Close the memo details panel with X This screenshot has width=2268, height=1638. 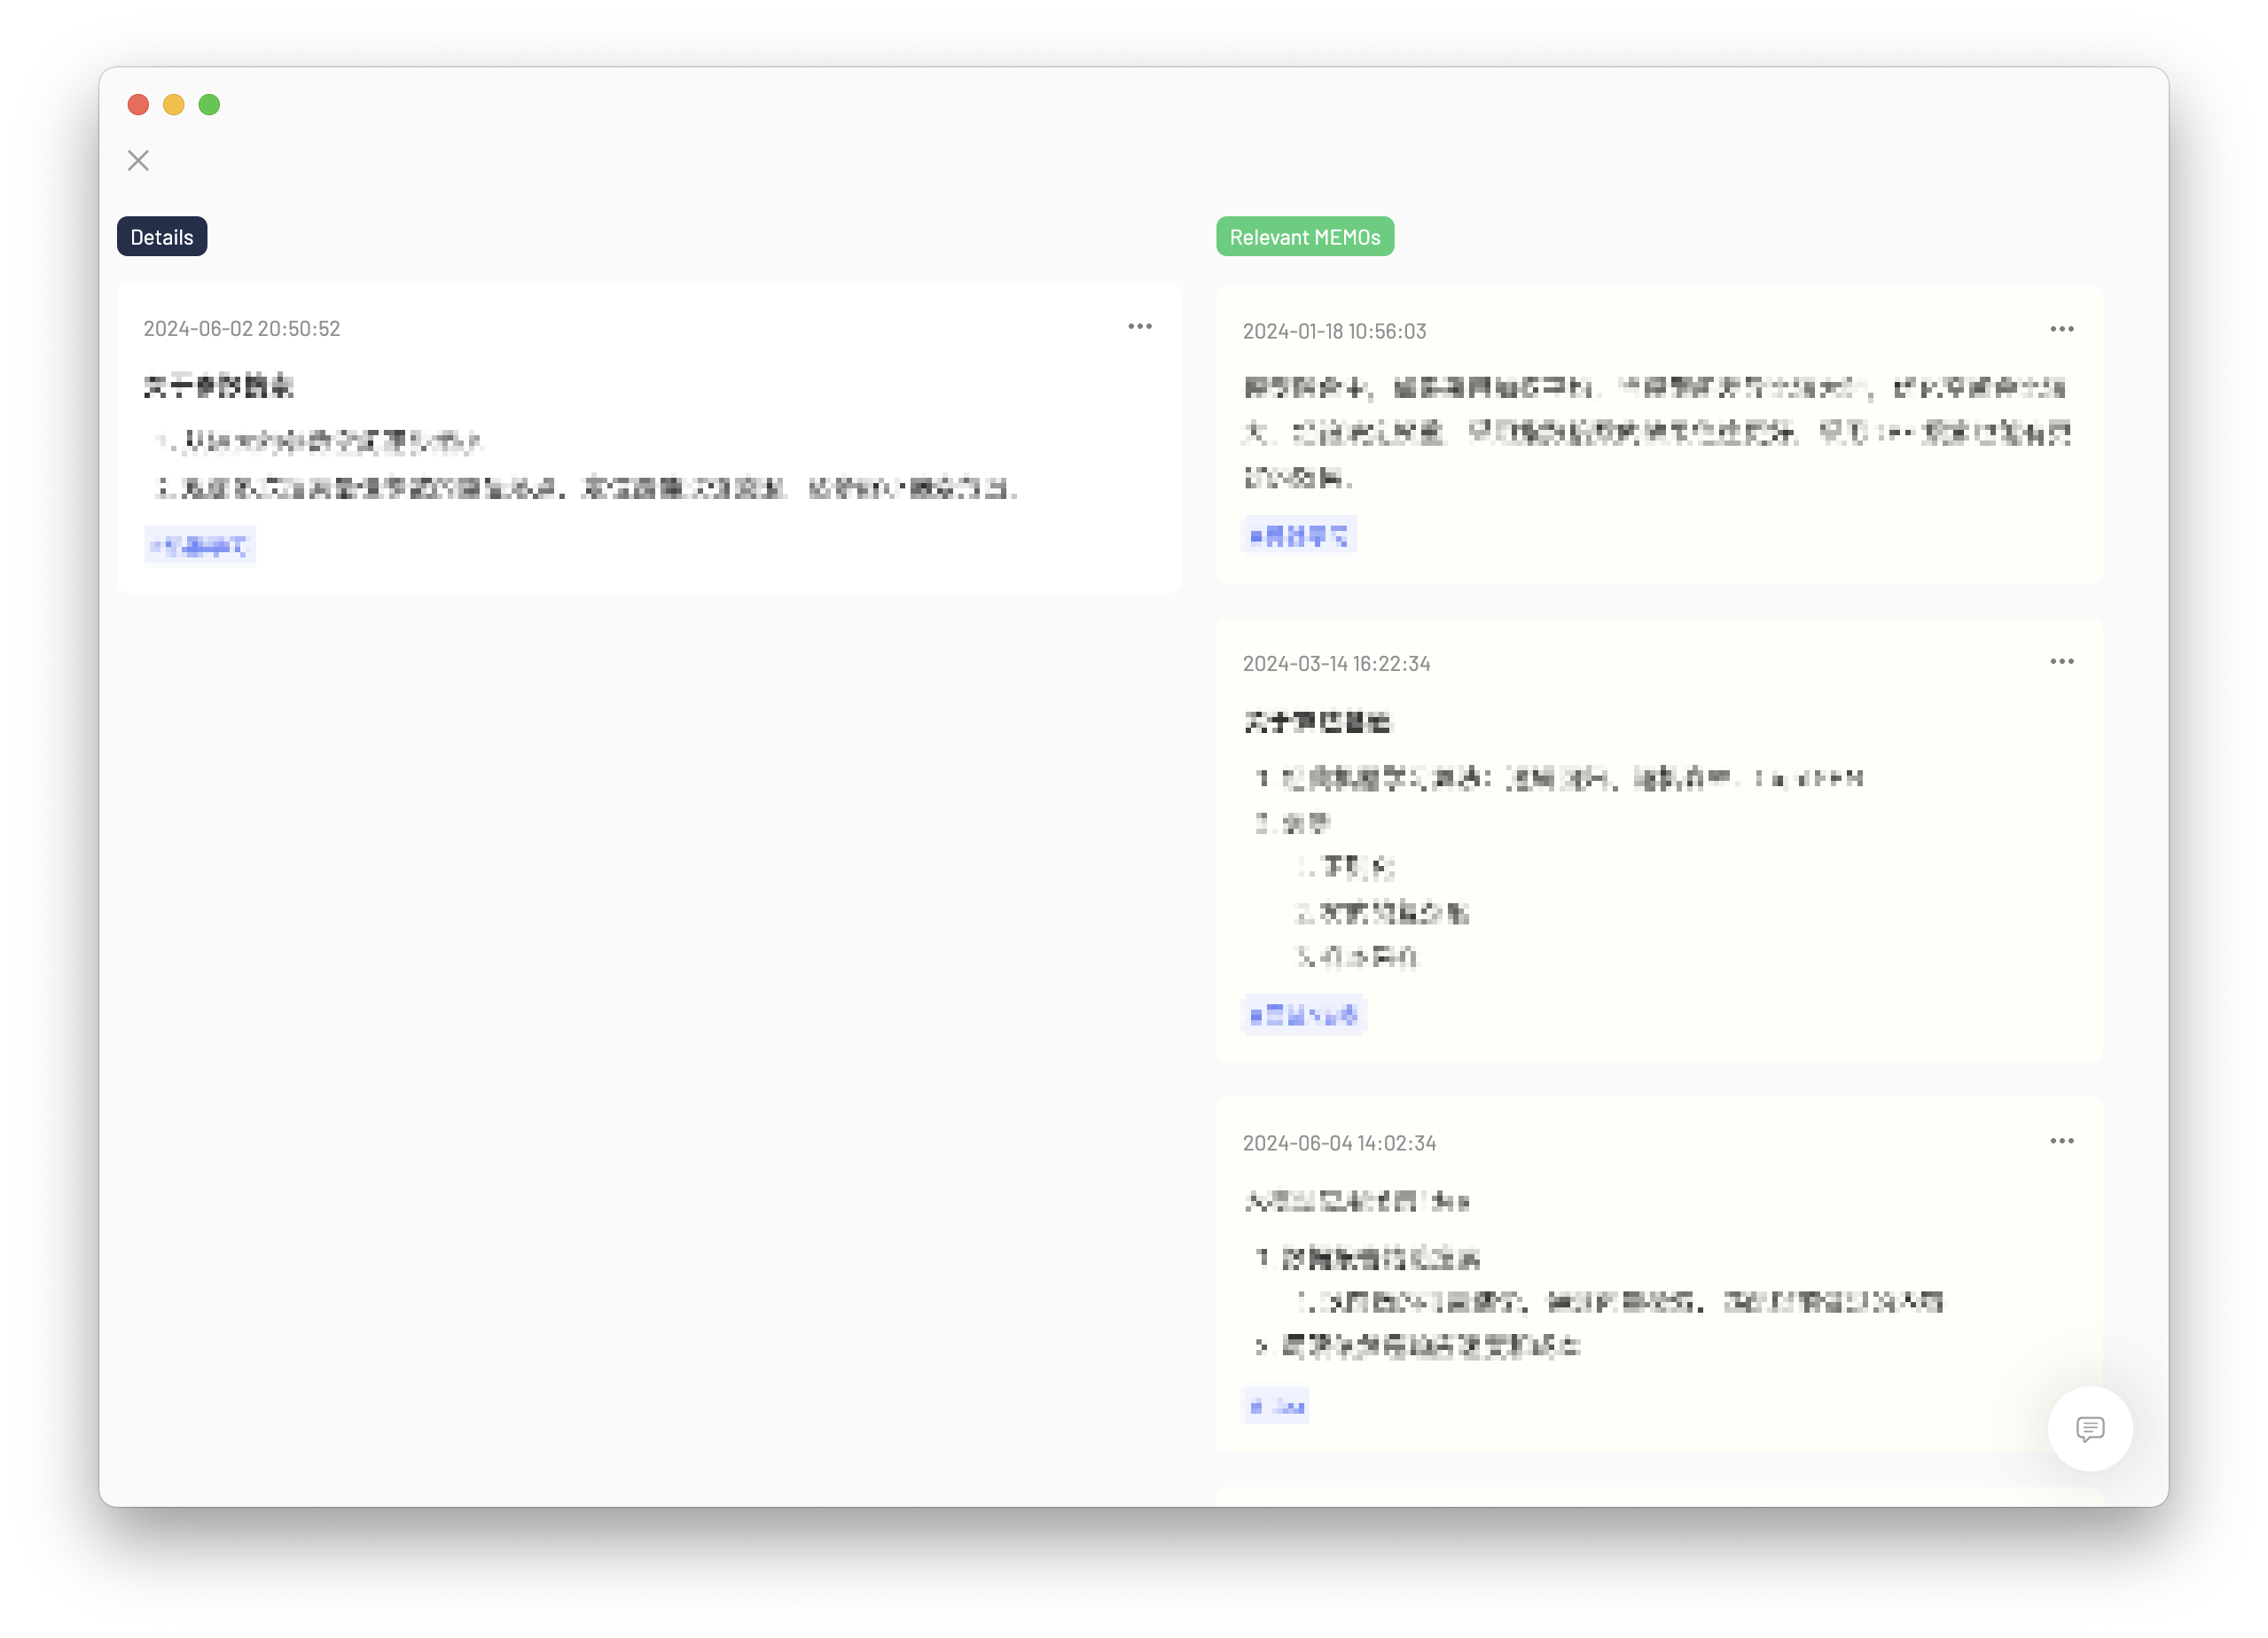[x=138, y=161]
